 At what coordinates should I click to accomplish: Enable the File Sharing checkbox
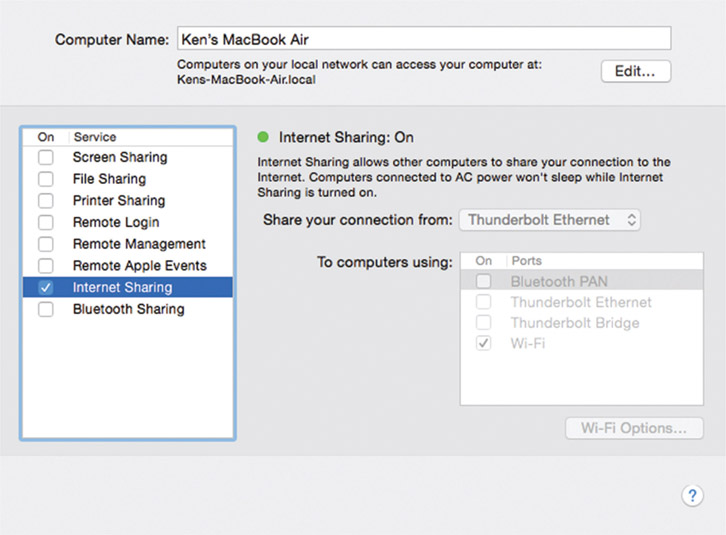click(x=46, y=179)
